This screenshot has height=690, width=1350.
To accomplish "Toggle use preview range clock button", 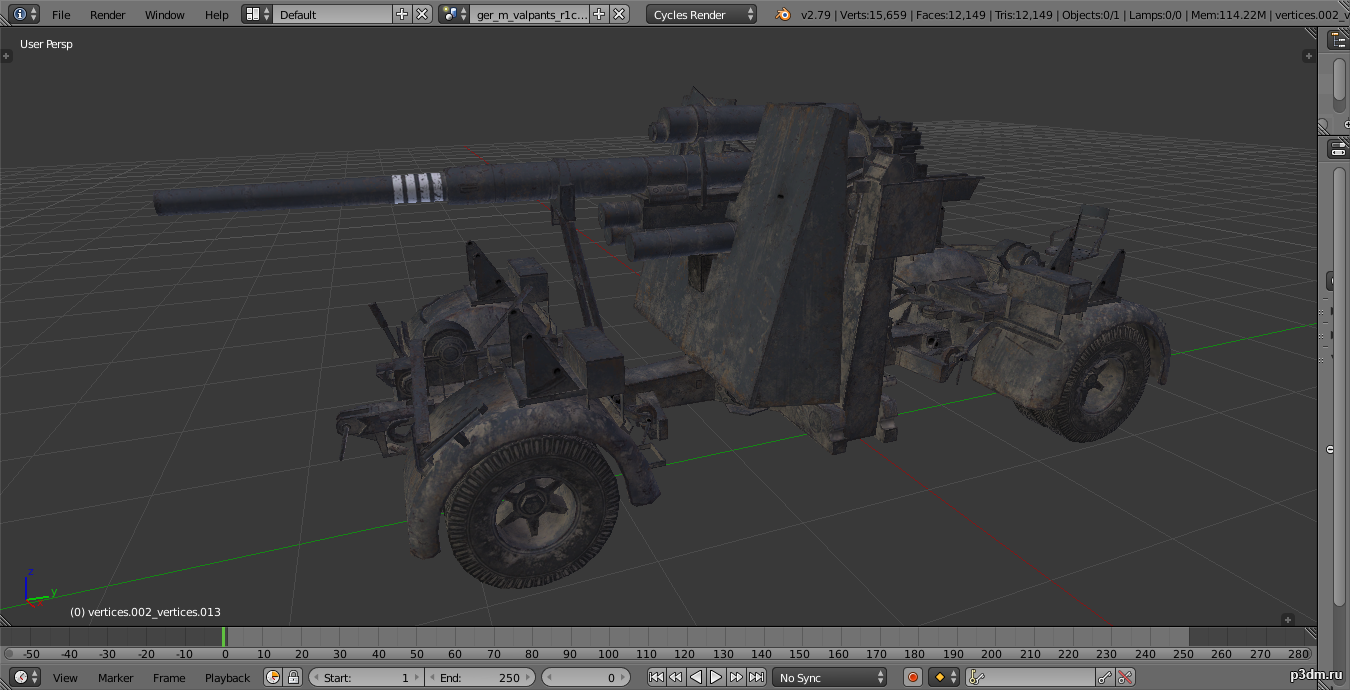I will 273,677.
